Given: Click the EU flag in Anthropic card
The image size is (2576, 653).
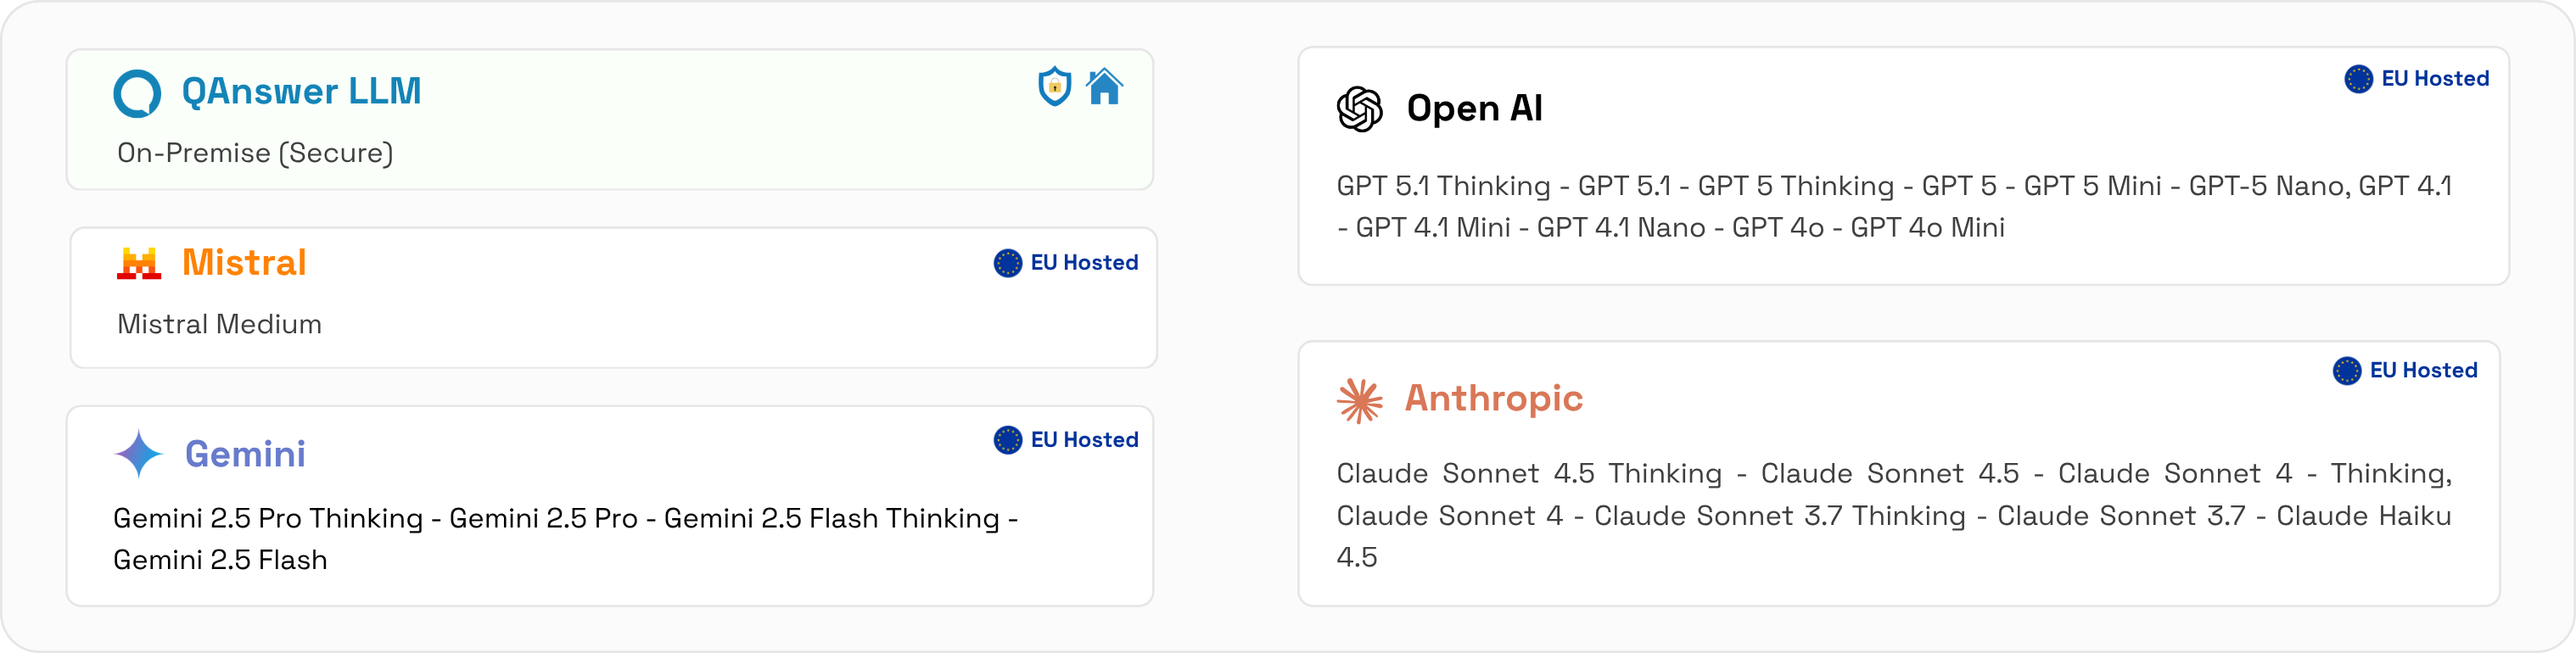Looking at the screenshot, I should 2346,371.
